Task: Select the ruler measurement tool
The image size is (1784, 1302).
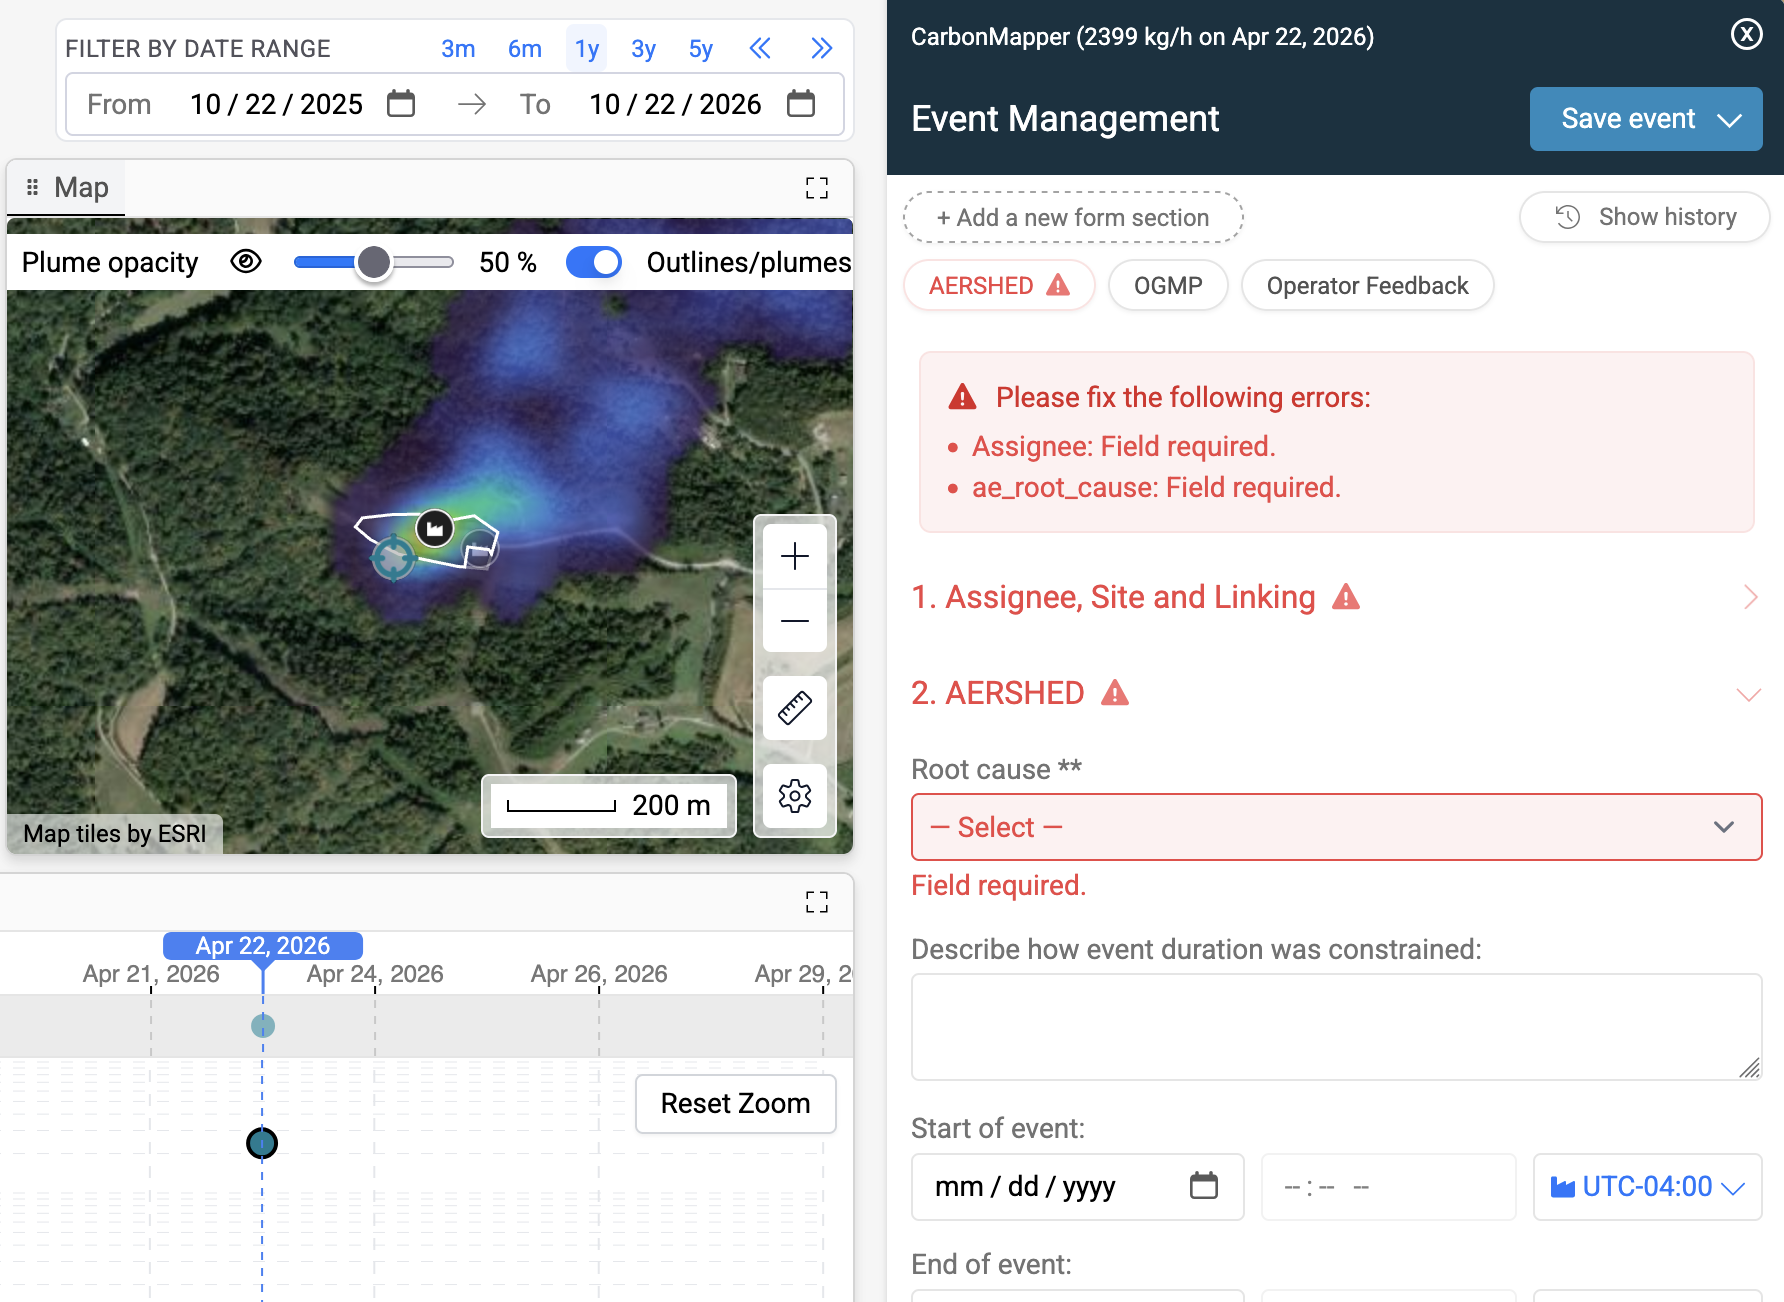Action: tap(795, 708)
